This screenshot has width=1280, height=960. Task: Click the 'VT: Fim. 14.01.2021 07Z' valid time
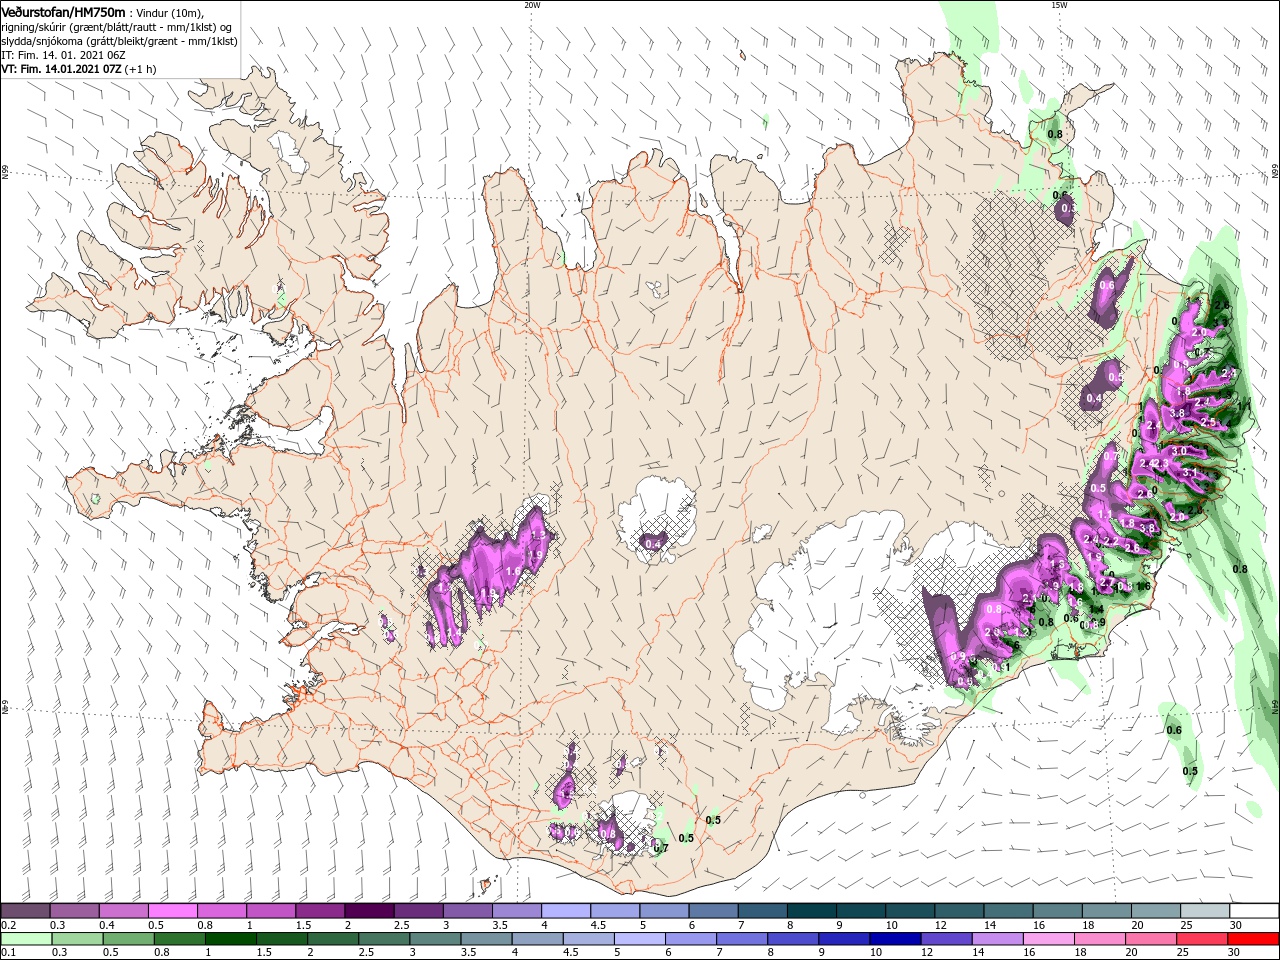click(x=62, y=69)
